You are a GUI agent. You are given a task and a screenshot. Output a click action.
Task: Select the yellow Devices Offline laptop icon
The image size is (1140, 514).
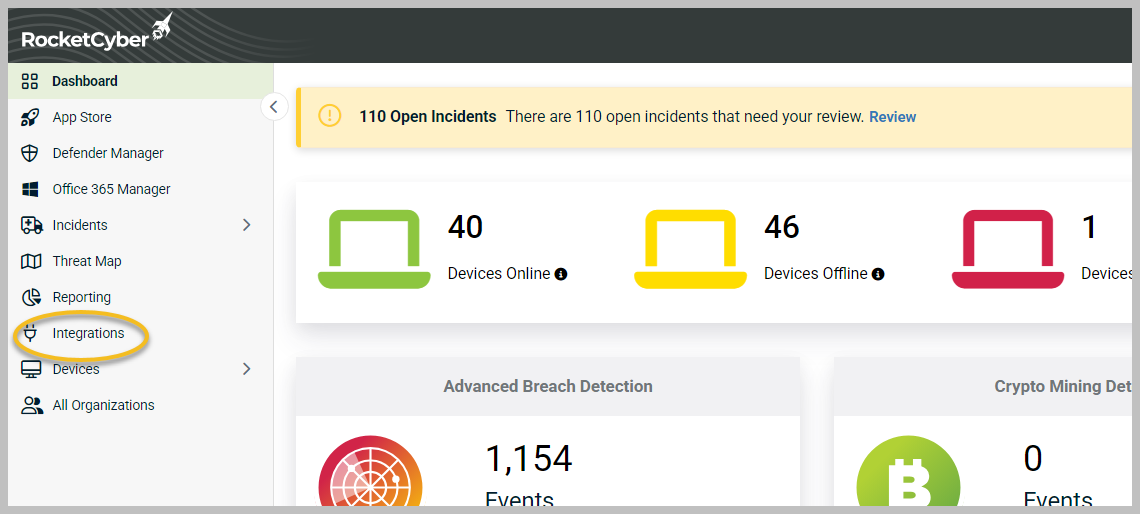click(x=690, y=250)
